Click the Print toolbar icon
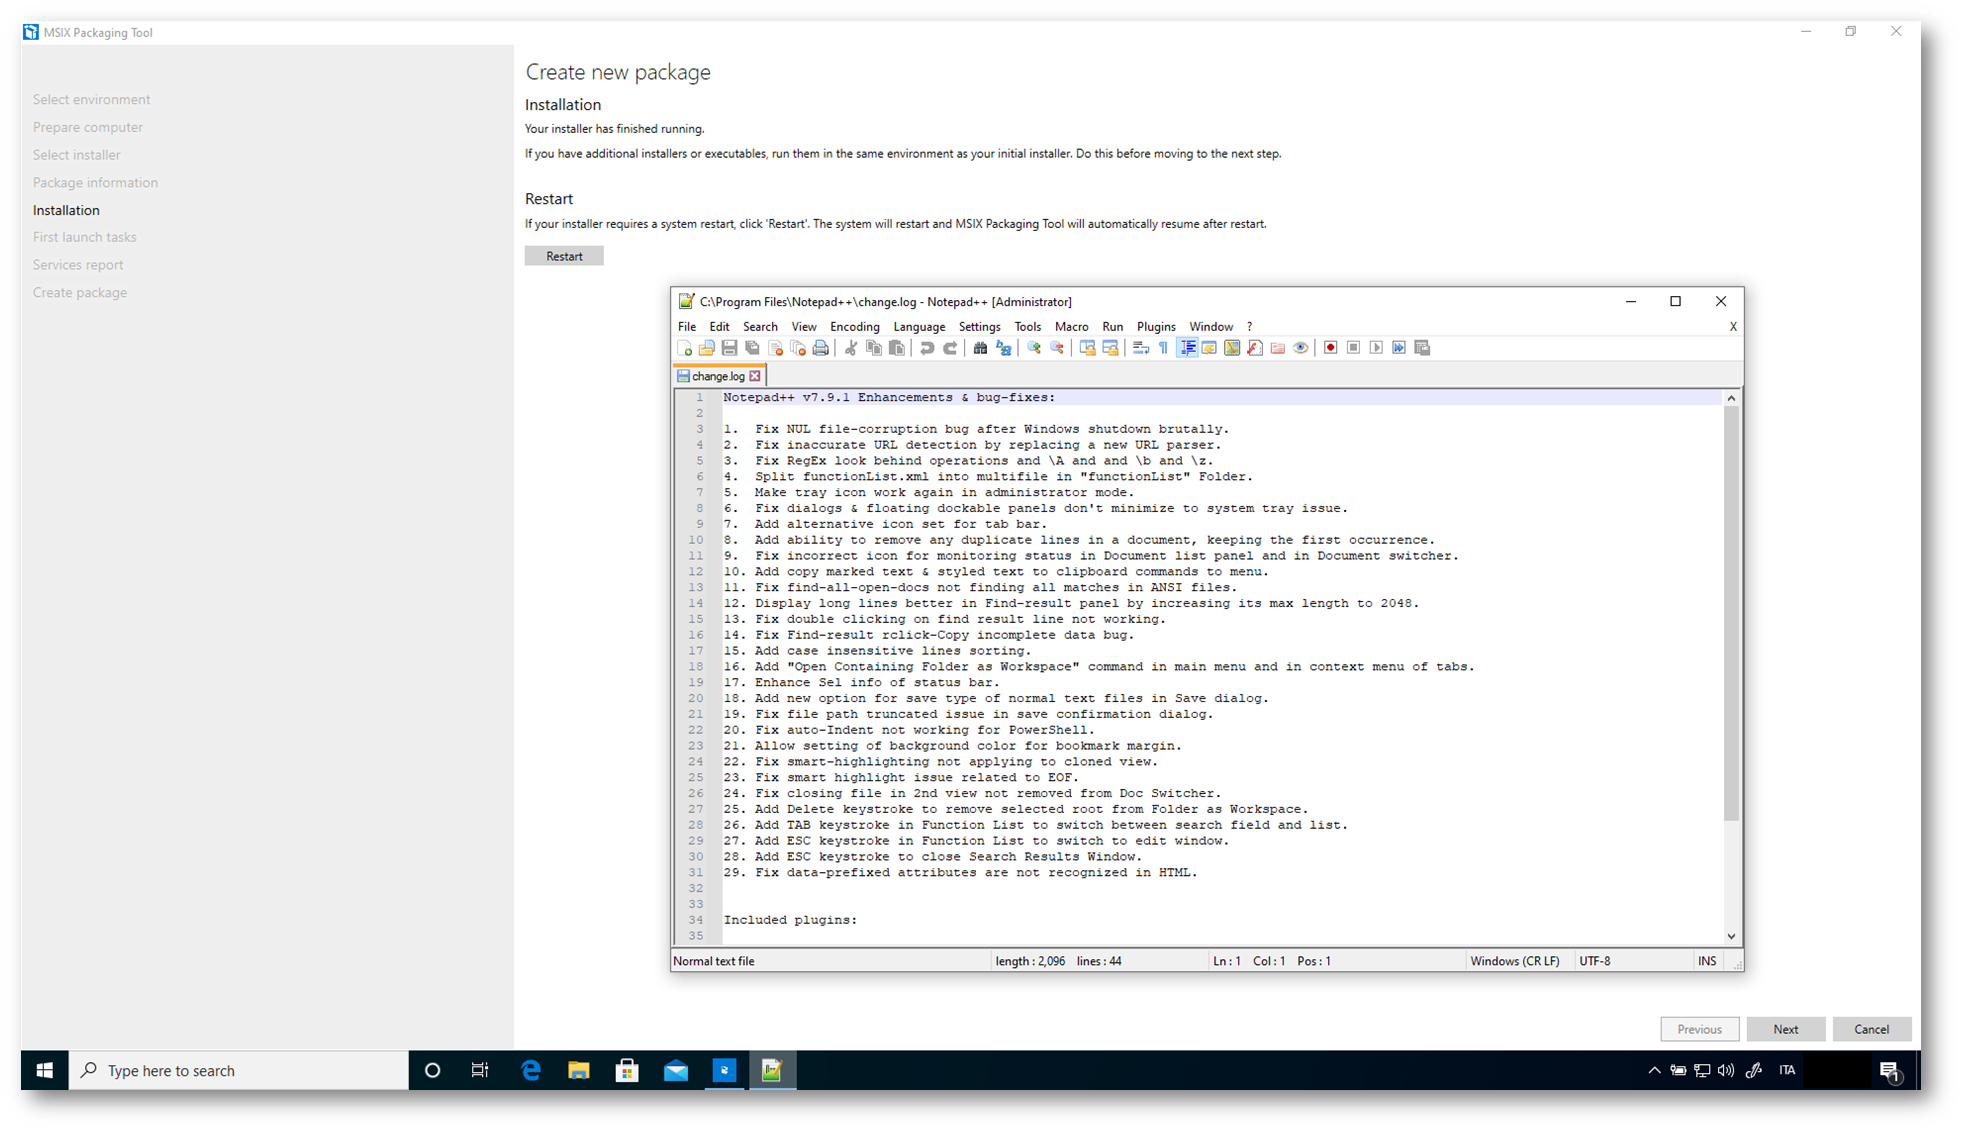The height and width of the screenshot is (1132, 1963). (x=821, y=348)
